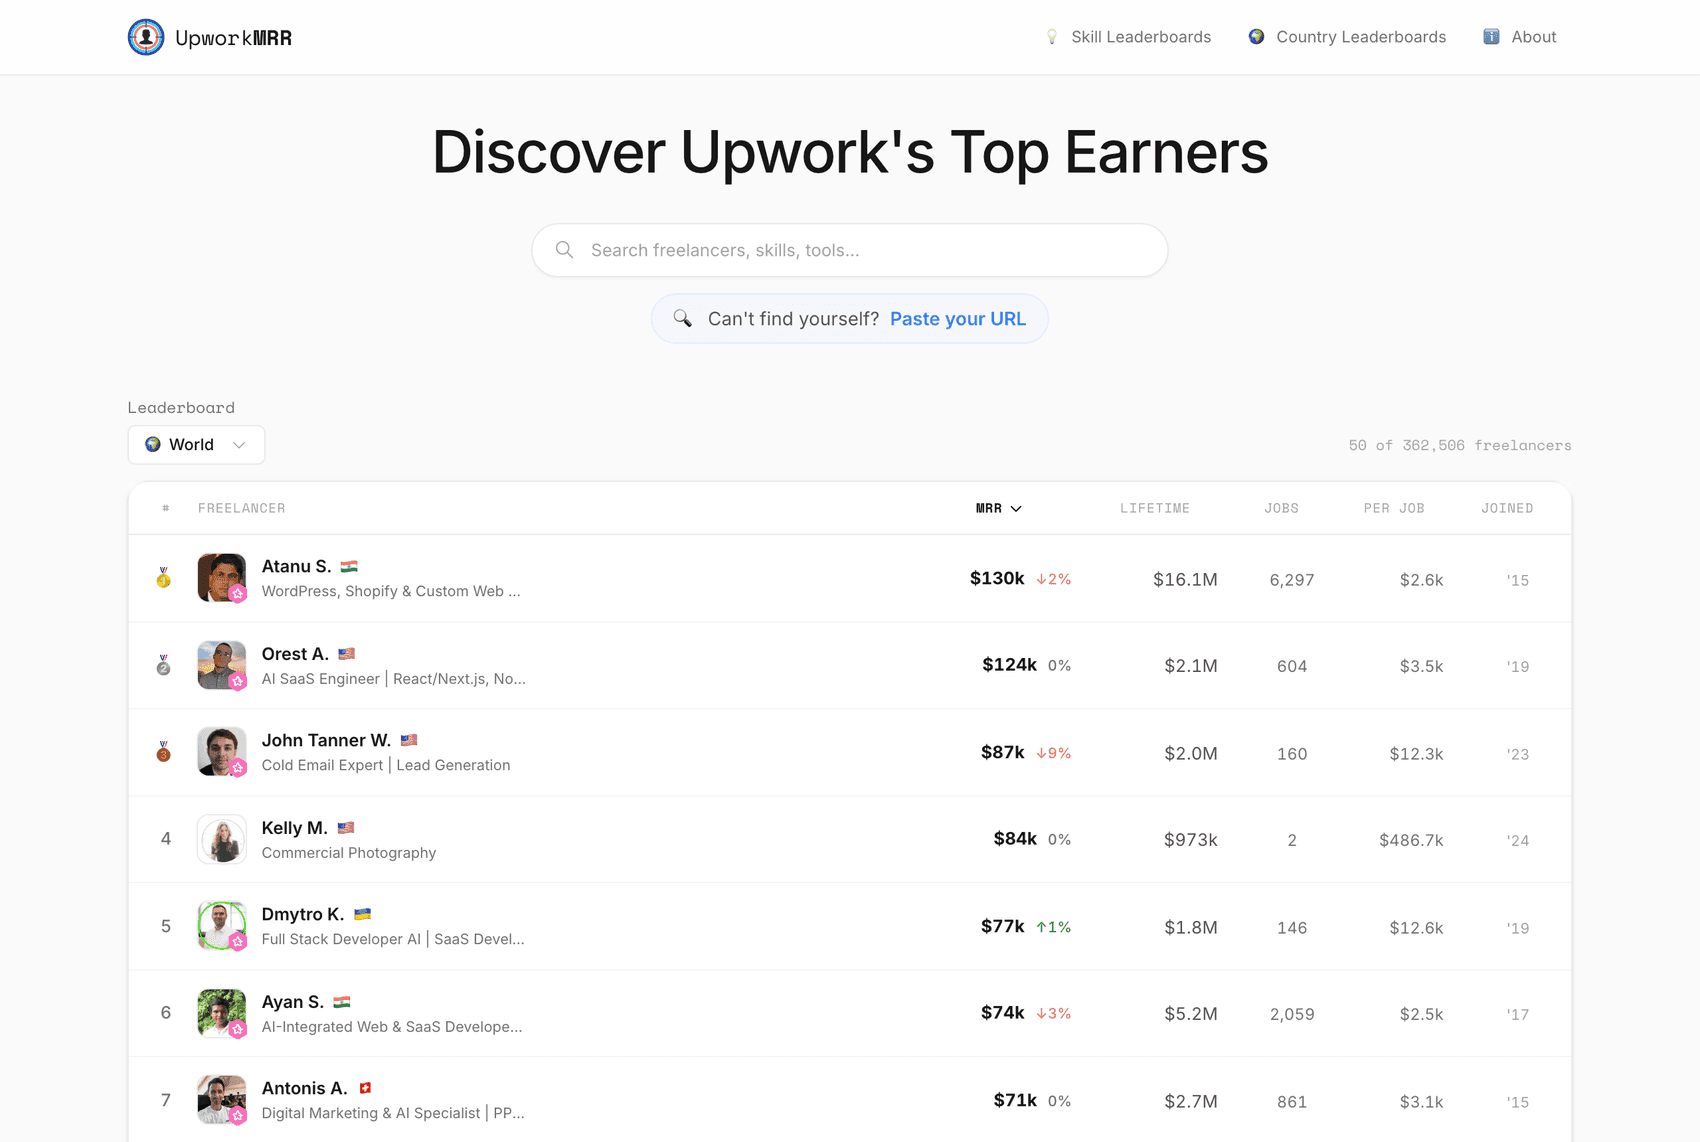
Task: Click India flag next to Ayan S.
Action: pos(342,1002)
